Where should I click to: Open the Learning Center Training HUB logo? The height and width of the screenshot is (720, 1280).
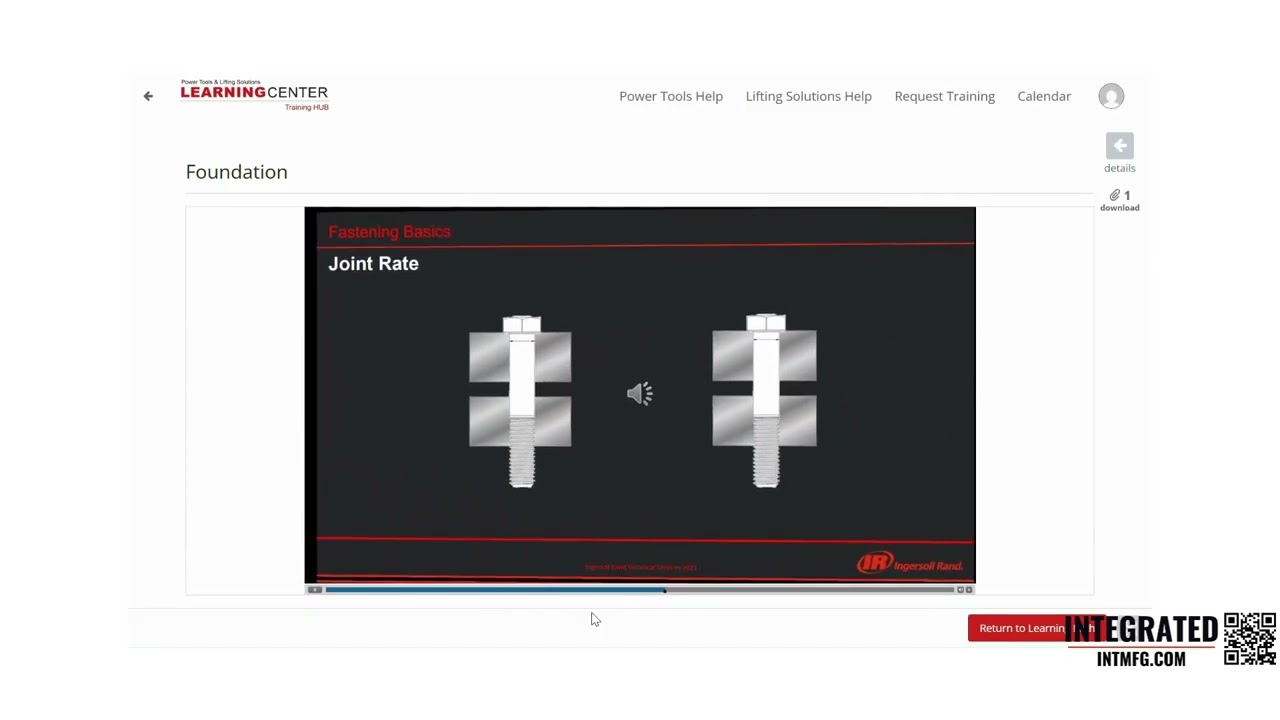tap(254, 95)
